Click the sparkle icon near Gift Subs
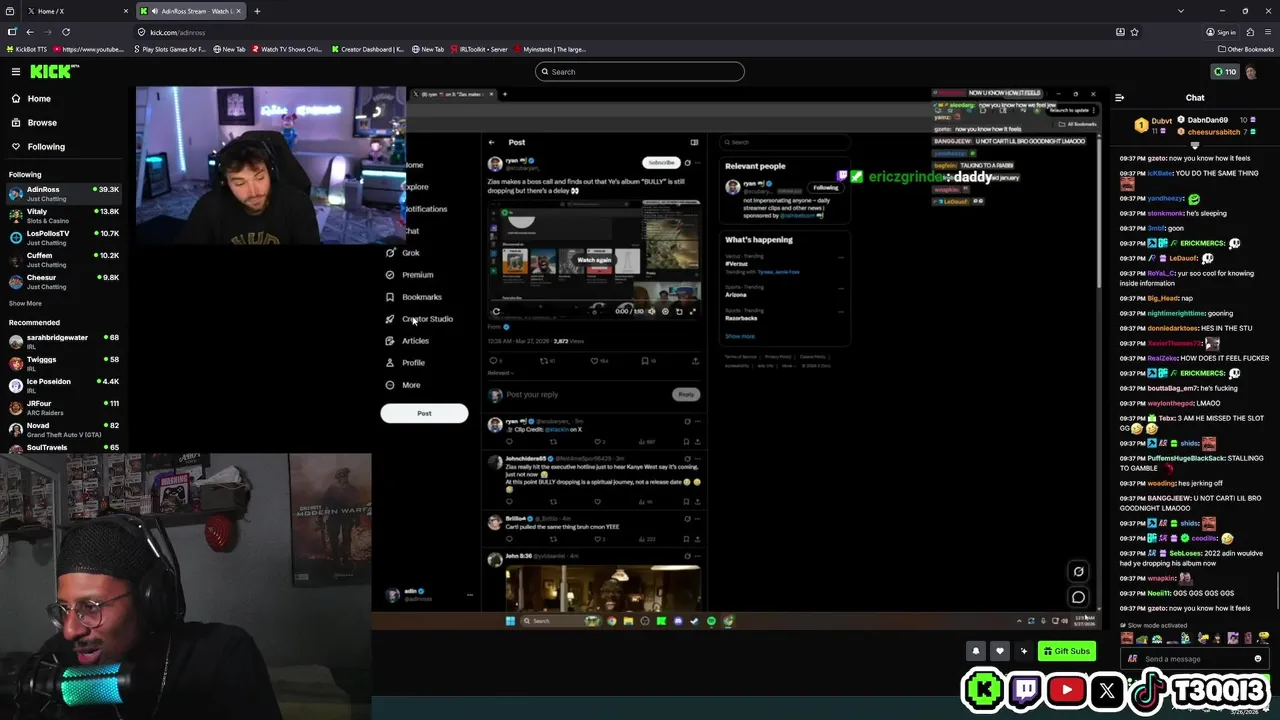Image resolution: width=1280 pixels, height=720 pixels. tap(1023, 651)
